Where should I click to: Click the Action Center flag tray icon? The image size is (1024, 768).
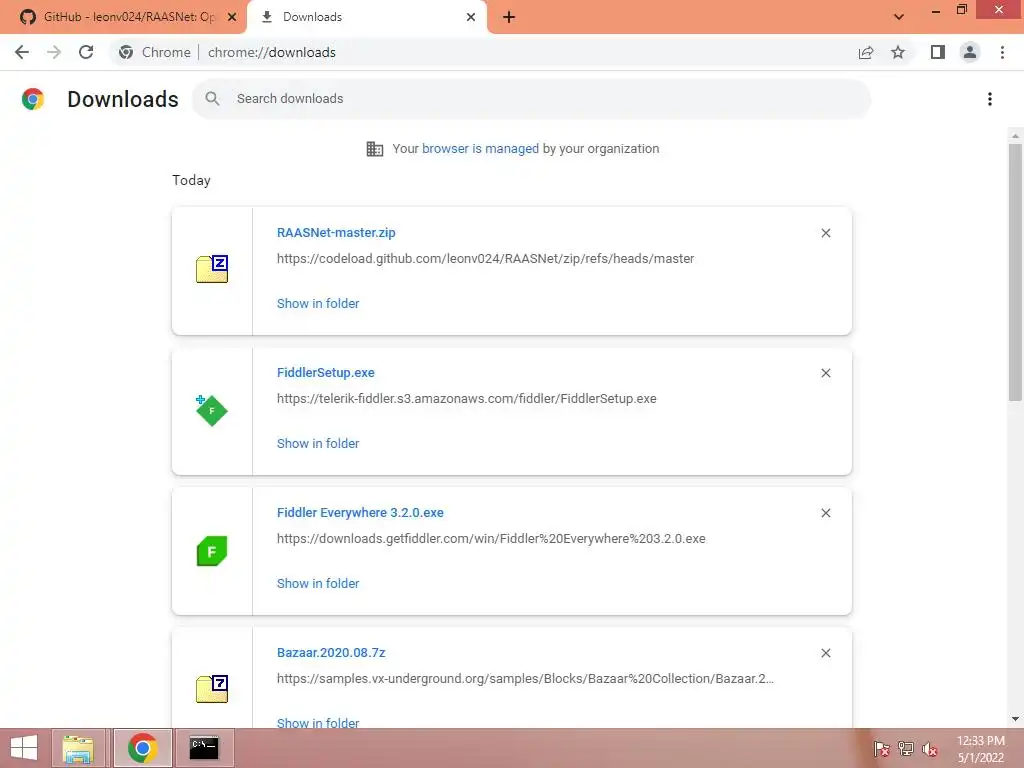tap(882, 748)
